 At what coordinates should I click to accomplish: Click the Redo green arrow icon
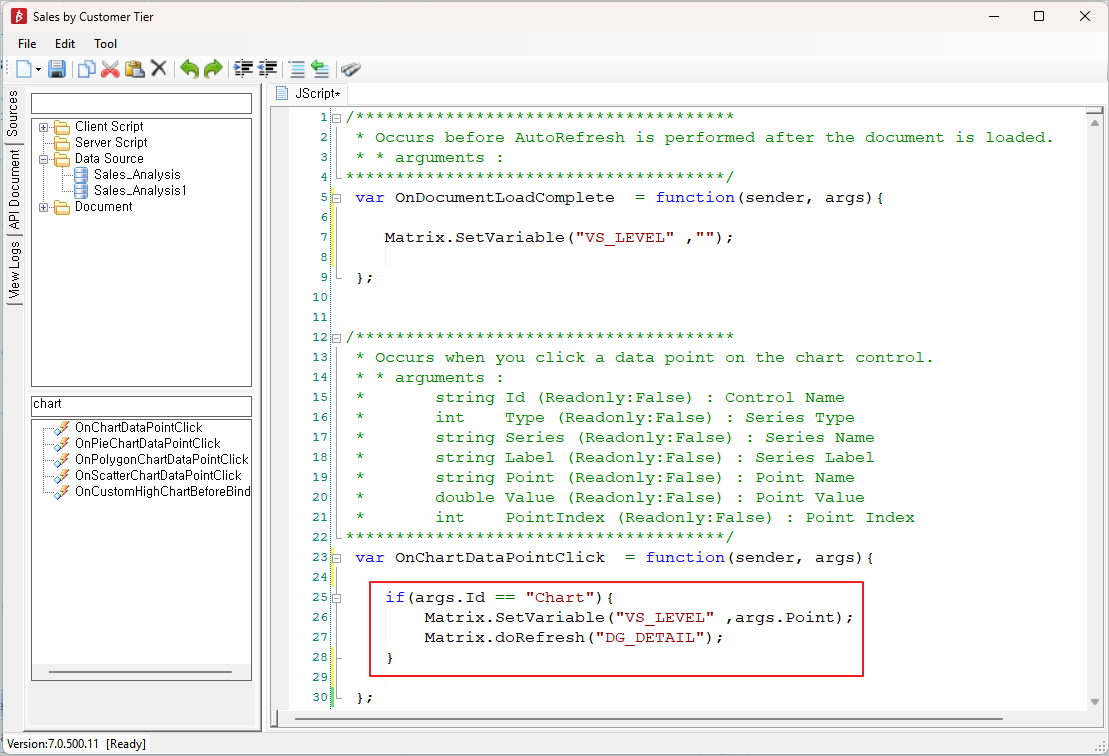pyautogui.click(x=213, y=69)
